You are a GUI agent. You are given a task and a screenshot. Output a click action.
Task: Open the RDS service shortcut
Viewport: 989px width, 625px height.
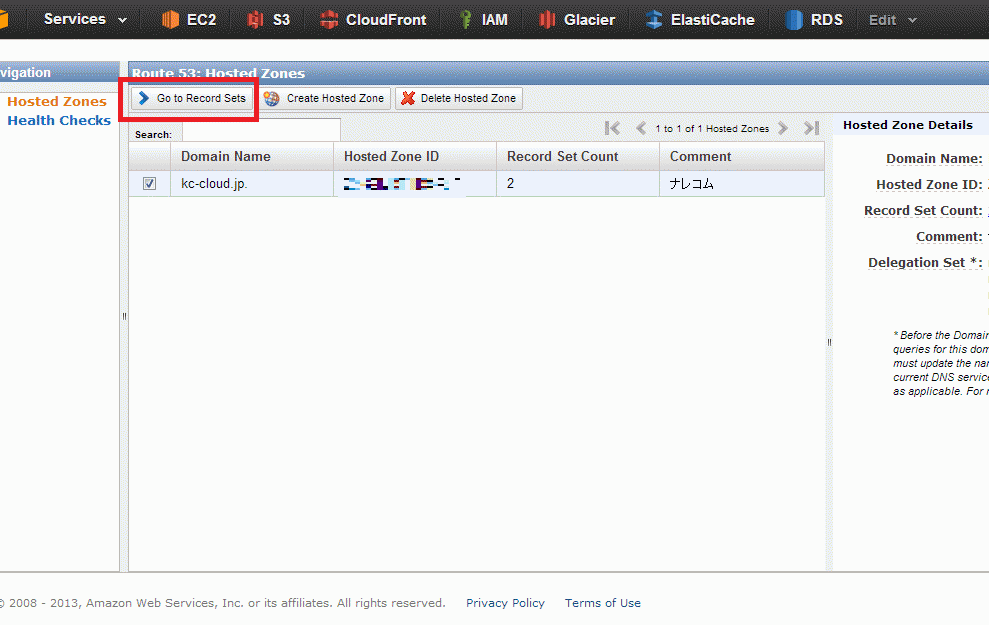(x=814, y=20)
